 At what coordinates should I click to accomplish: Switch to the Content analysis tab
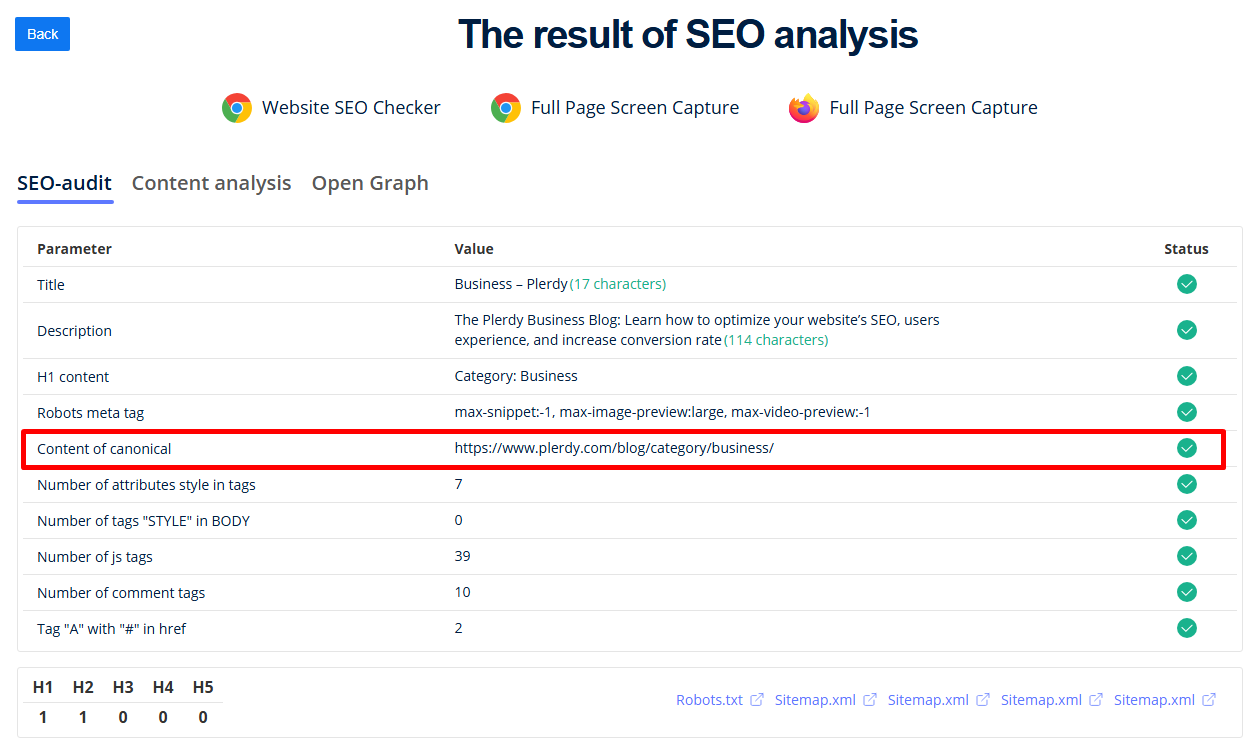click(x=211, y=183)
